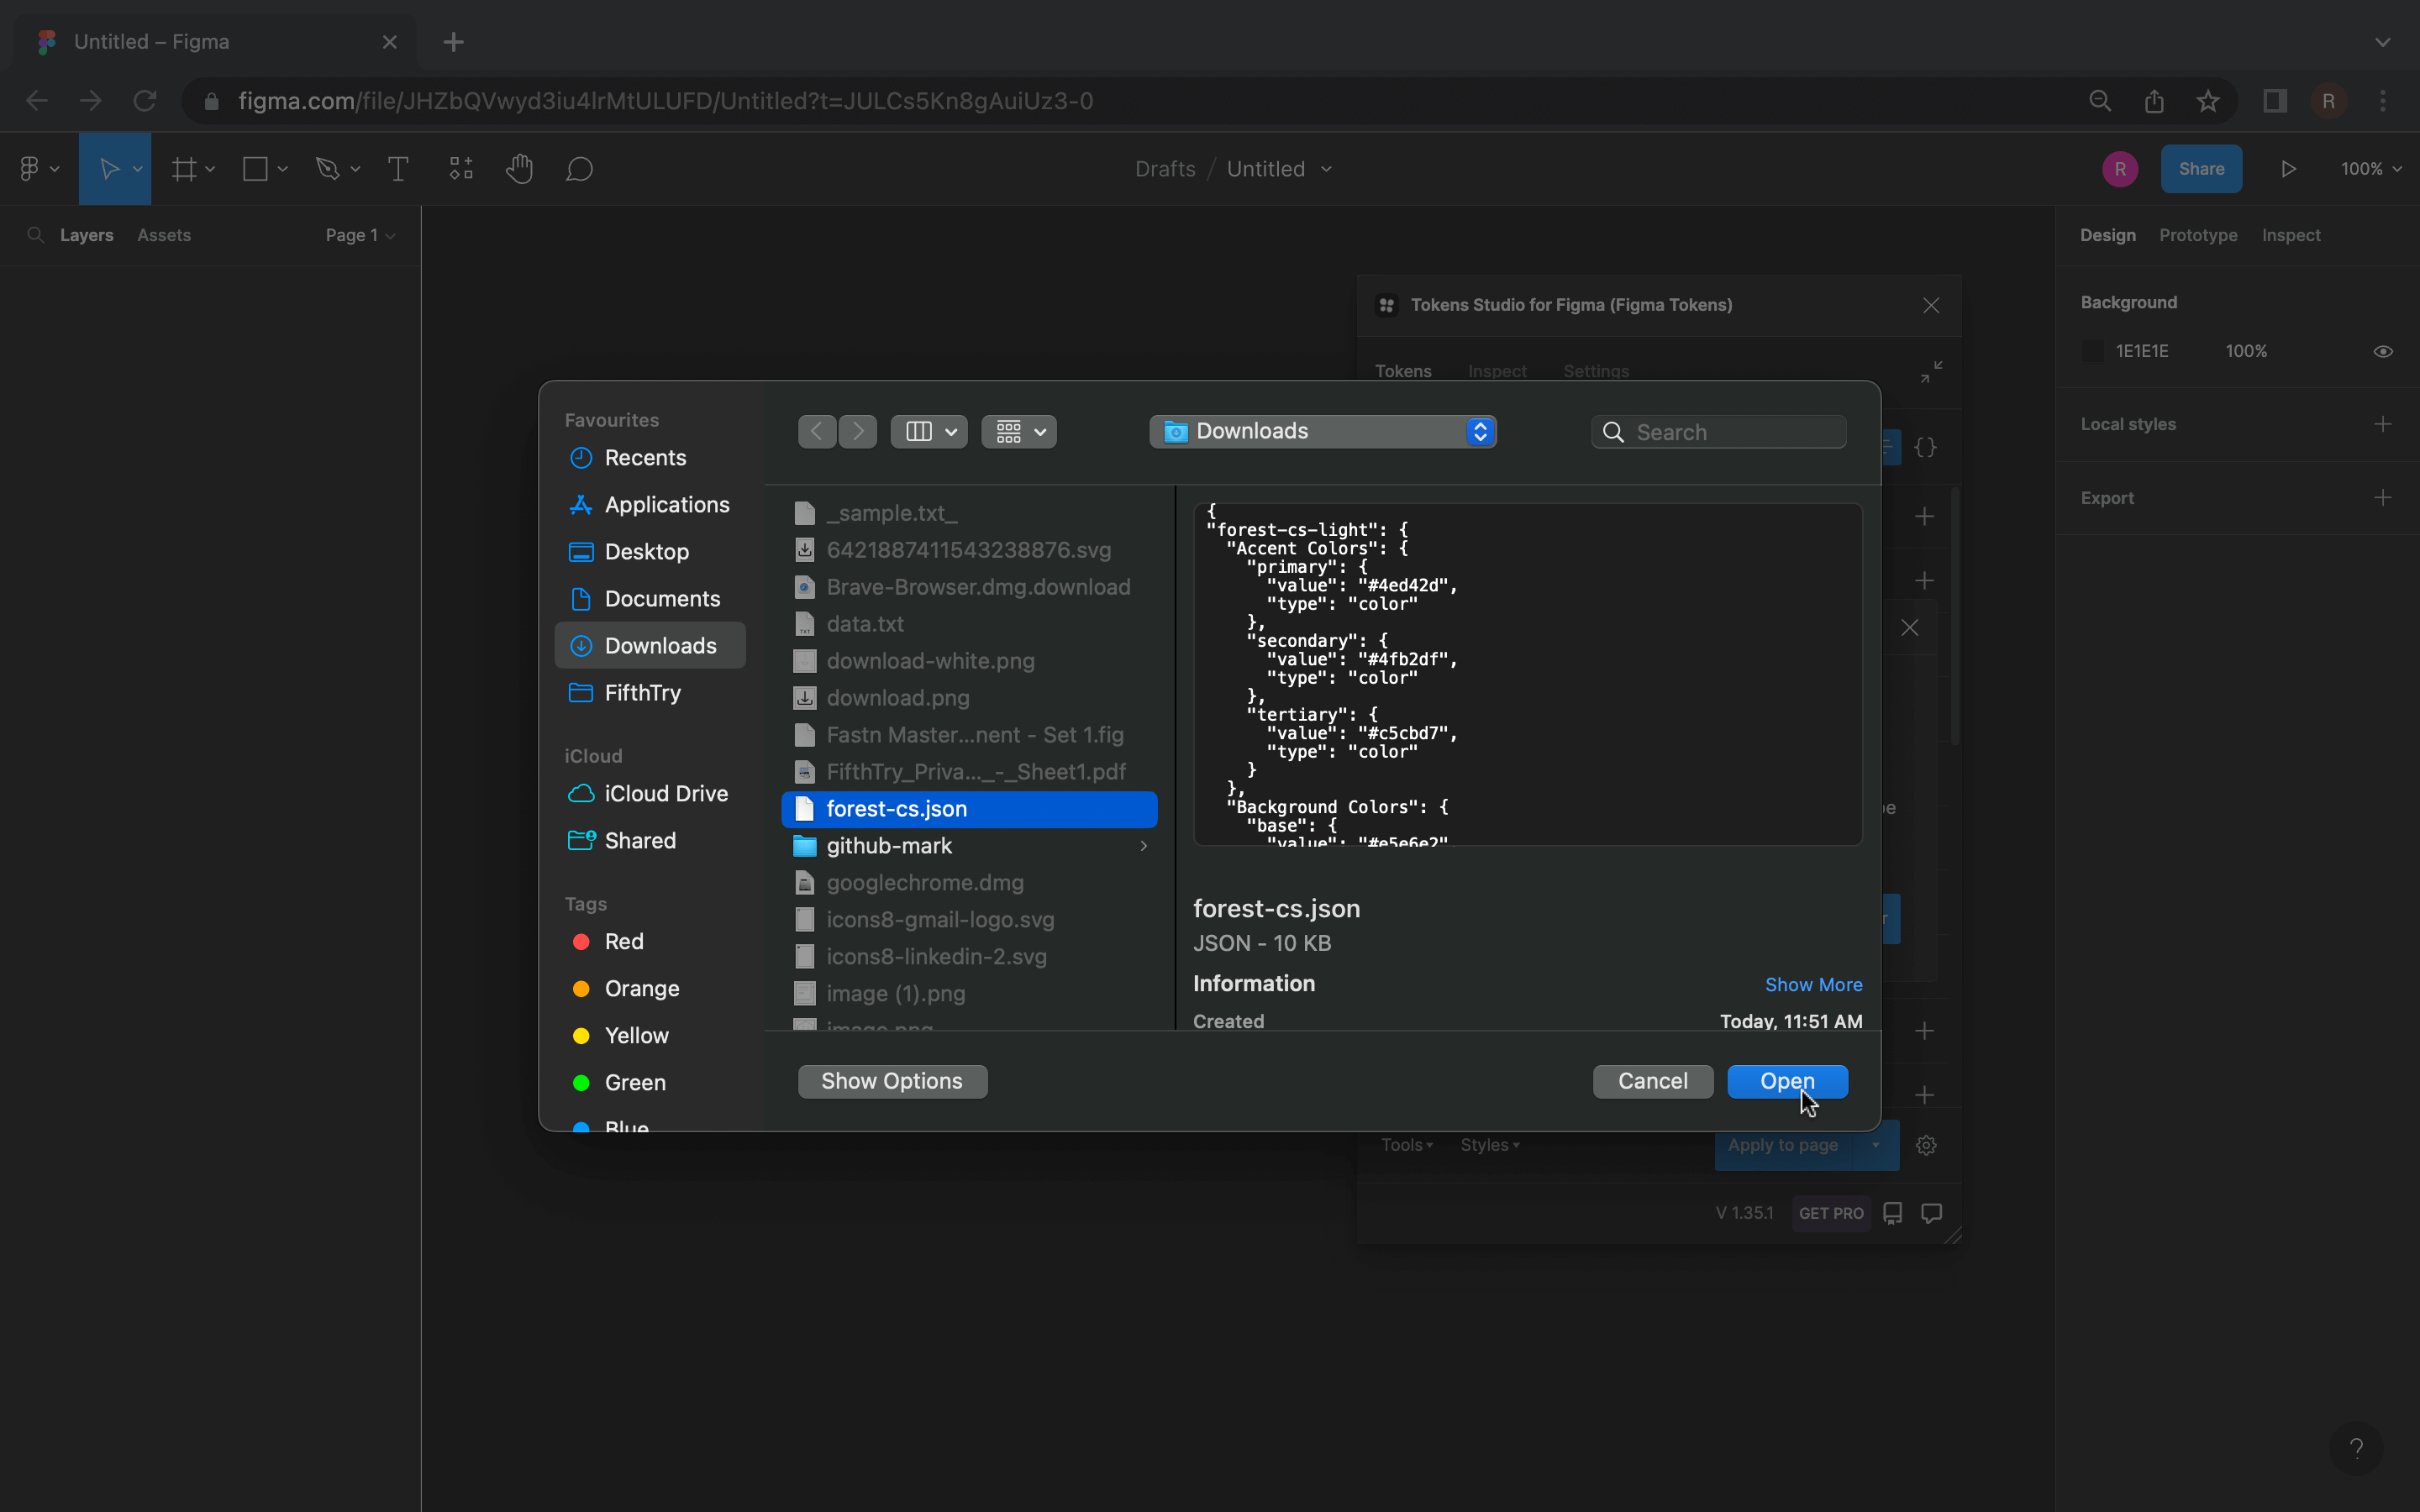Click the Show More link
The width and height of the screenshot is (2420, 1512).
(x=1813, y=985)
